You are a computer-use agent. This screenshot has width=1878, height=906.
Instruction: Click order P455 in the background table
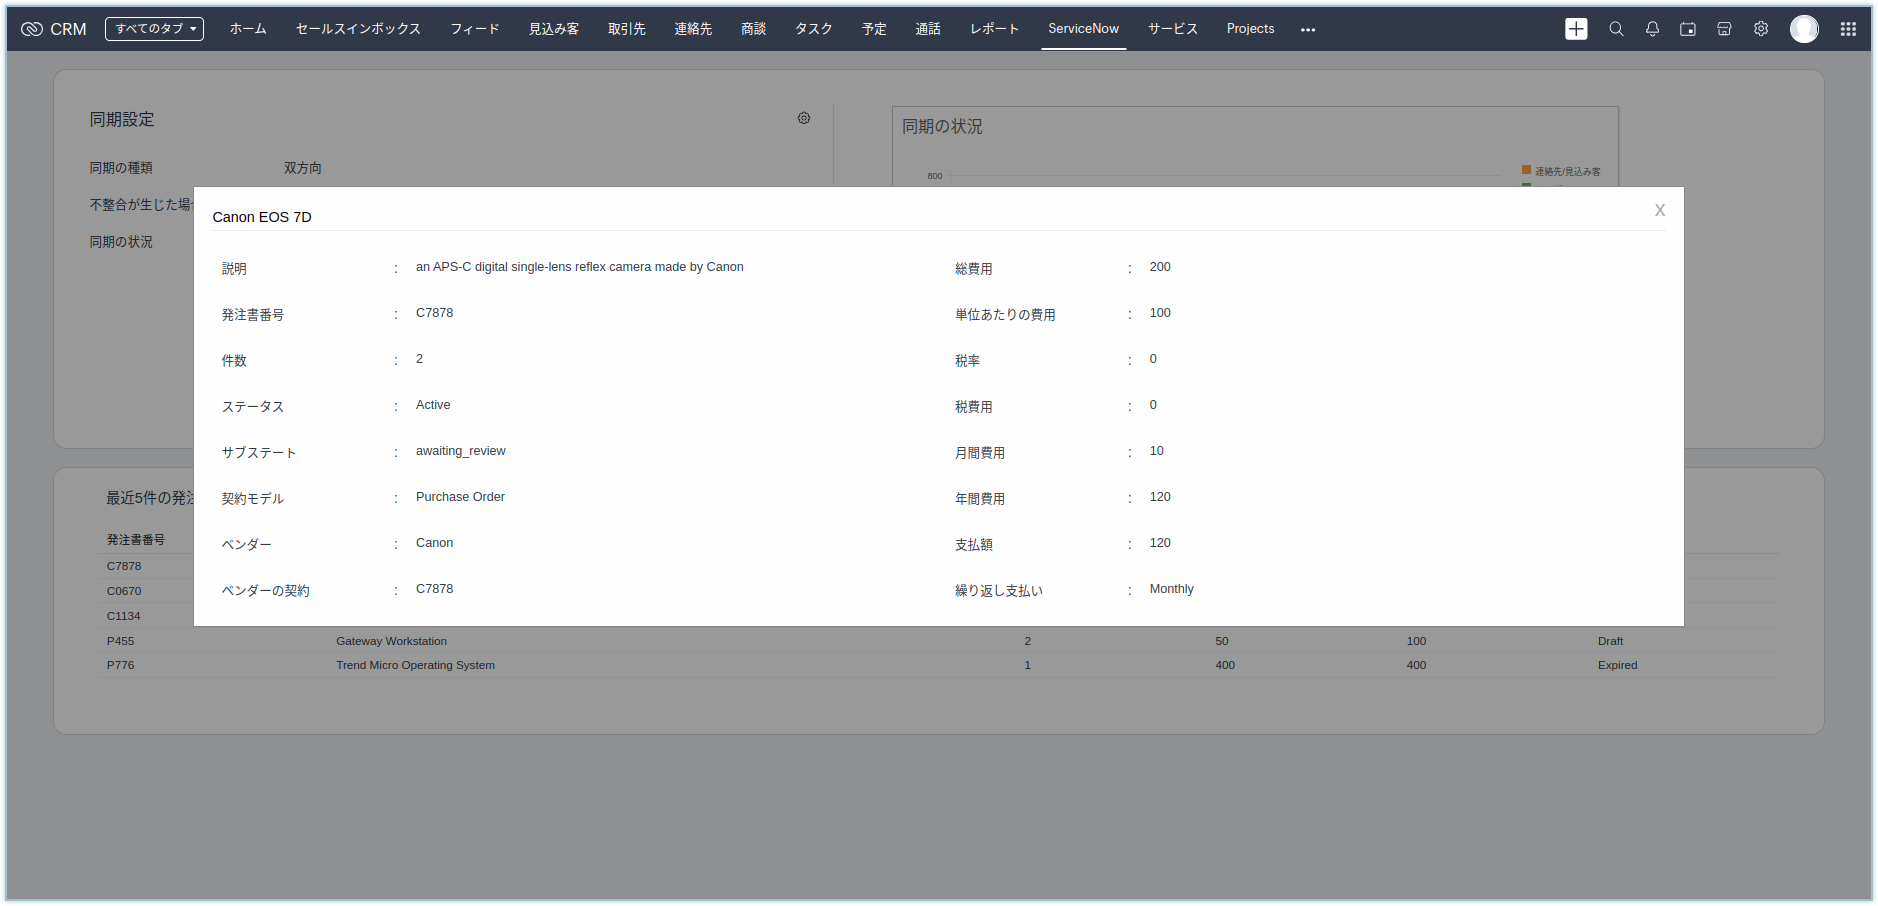(x=120, y=641)
